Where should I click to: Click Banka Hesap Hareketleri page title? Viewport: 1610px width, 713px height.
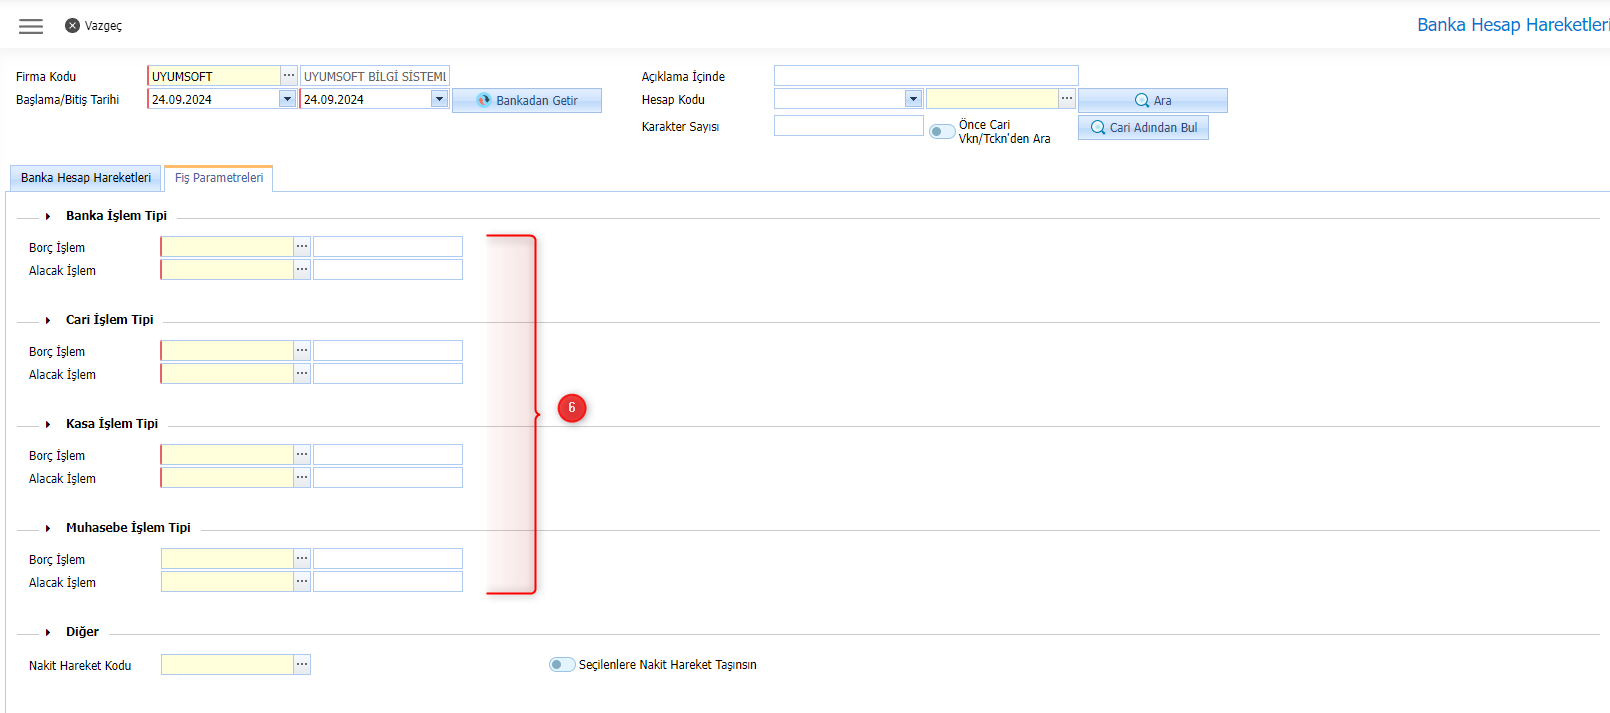(1513, 25)
